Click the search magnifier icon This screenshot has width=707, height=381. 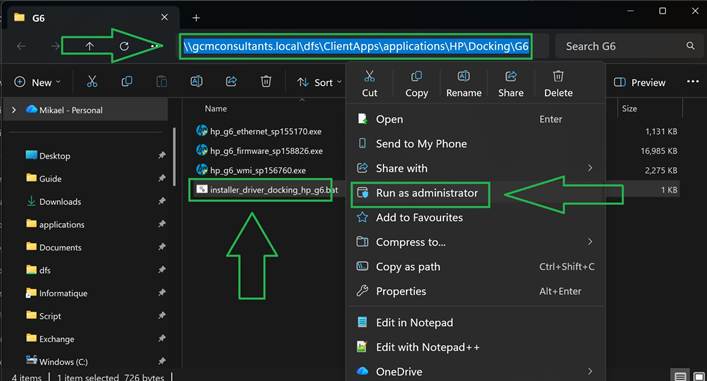(690, 46)
